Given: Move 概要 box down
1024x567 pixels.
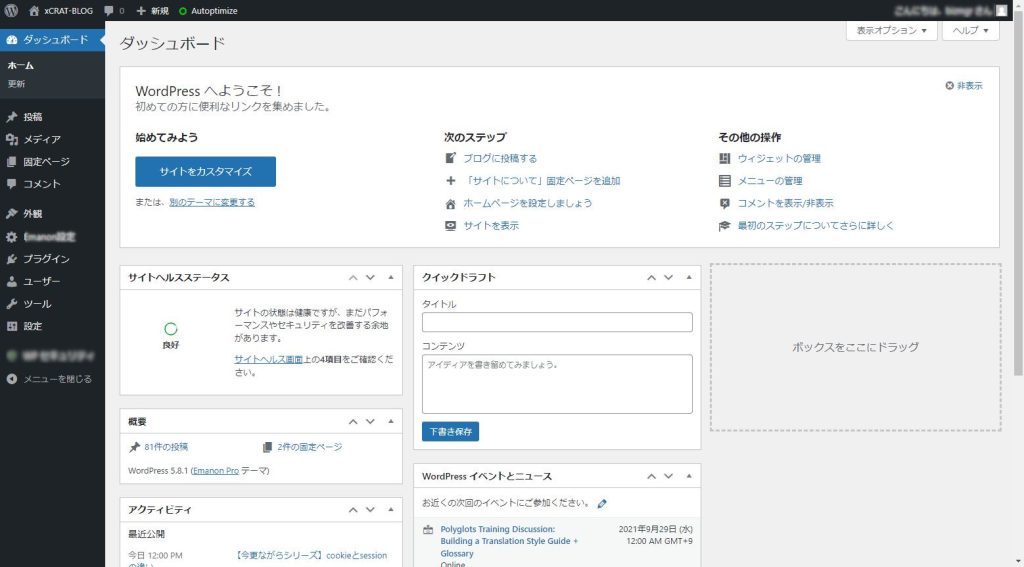Looking at the screenshot, I should pos(370,422).
